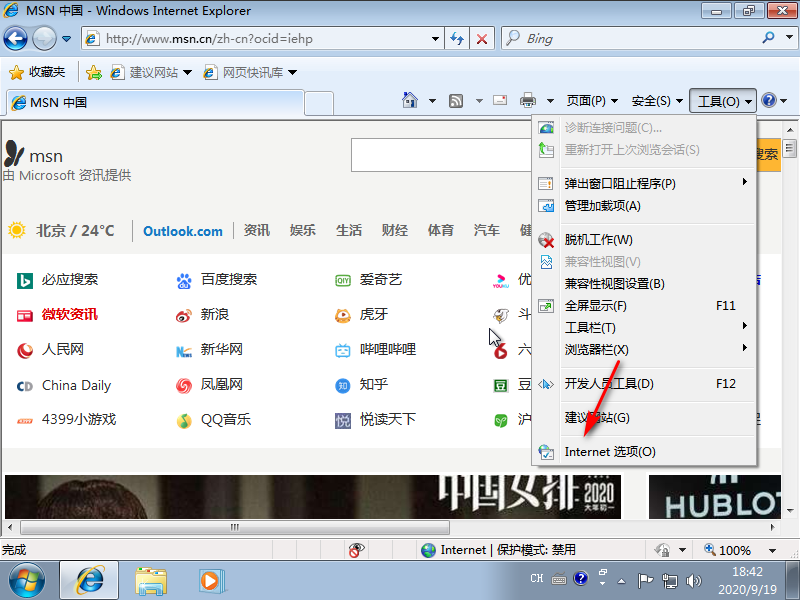Open 管理加载项(A) from Tools menu
Image resolution: width=800 pixels, height=600 pixels.
(602, 206)
